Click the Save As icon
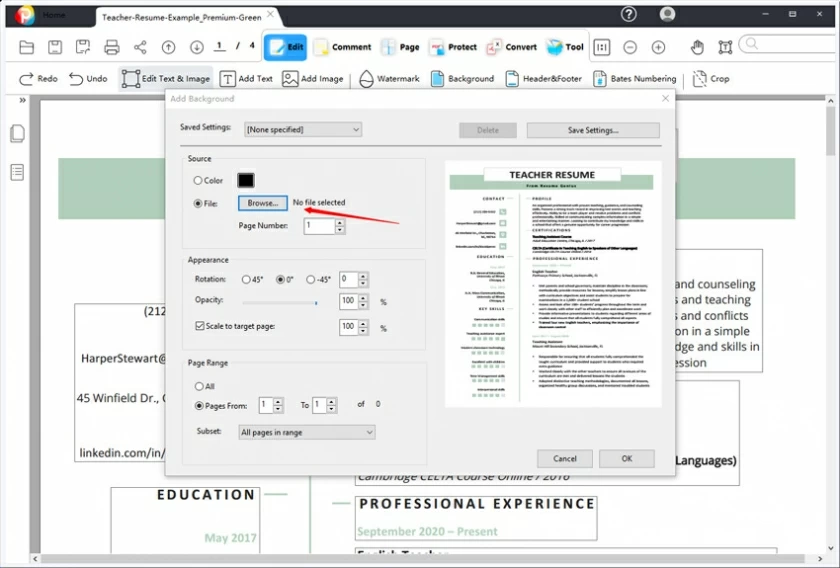Screen dimensions: 840x568 [83, 47]
